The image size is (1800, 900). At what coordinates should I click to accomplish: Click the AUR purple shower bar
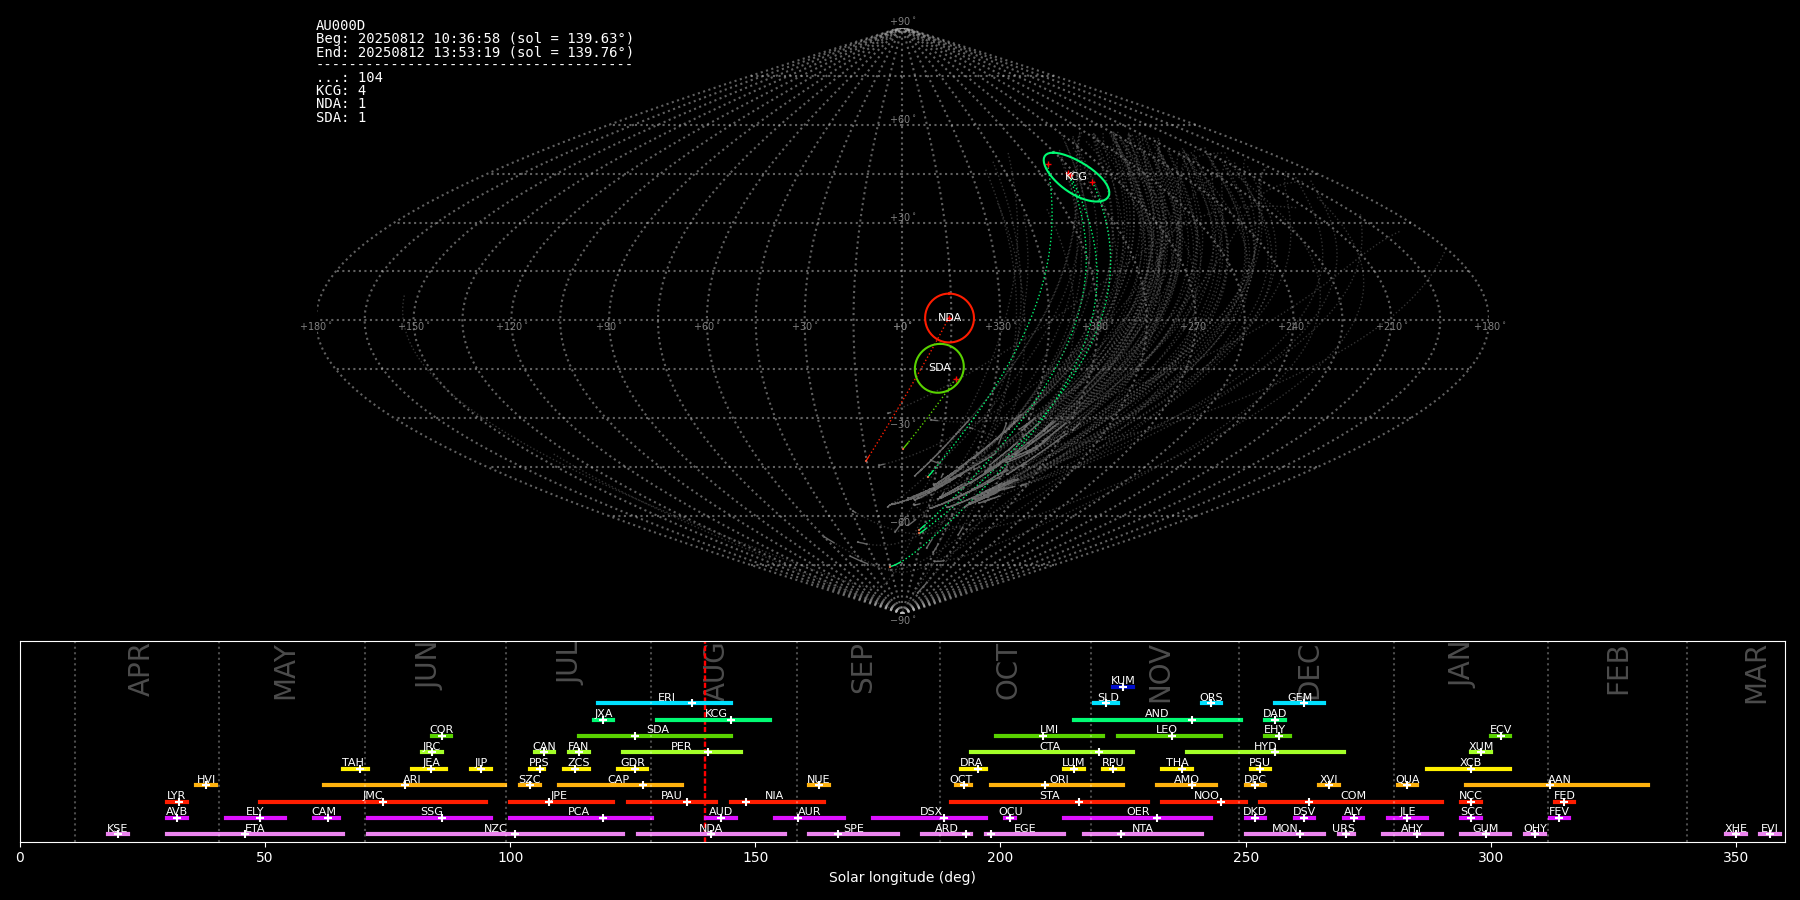tap(809, 818)
